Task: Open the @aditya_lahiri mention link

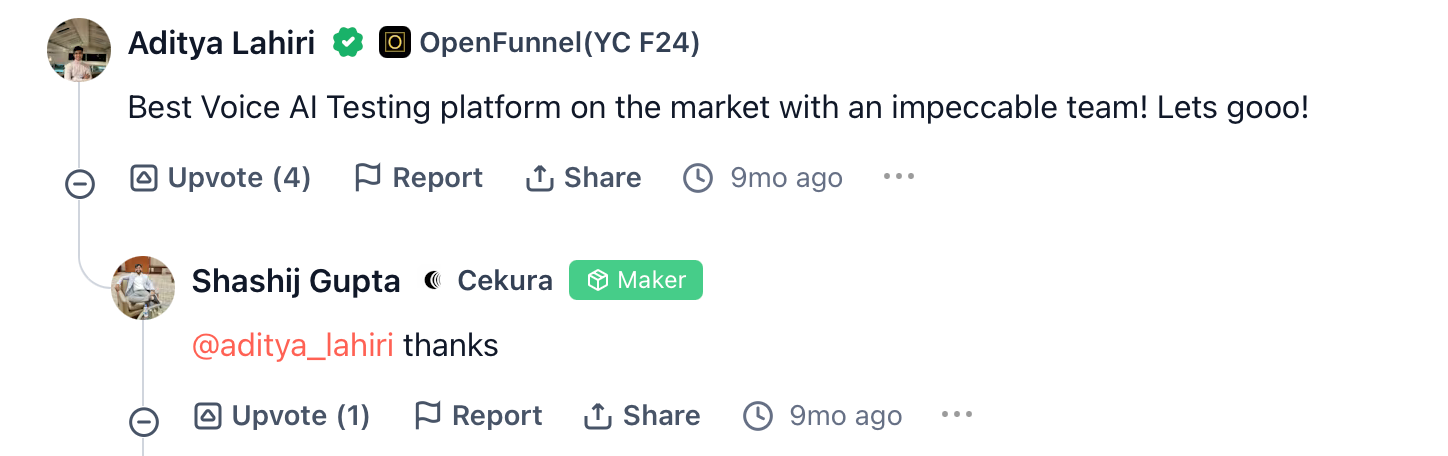Action: click(292, 346)
